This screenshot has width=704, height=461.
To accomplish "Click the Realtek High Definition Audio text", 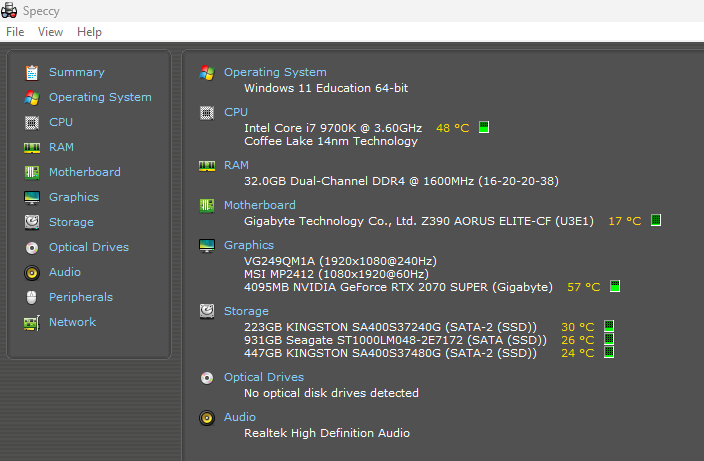I will (x=327, y=433).
